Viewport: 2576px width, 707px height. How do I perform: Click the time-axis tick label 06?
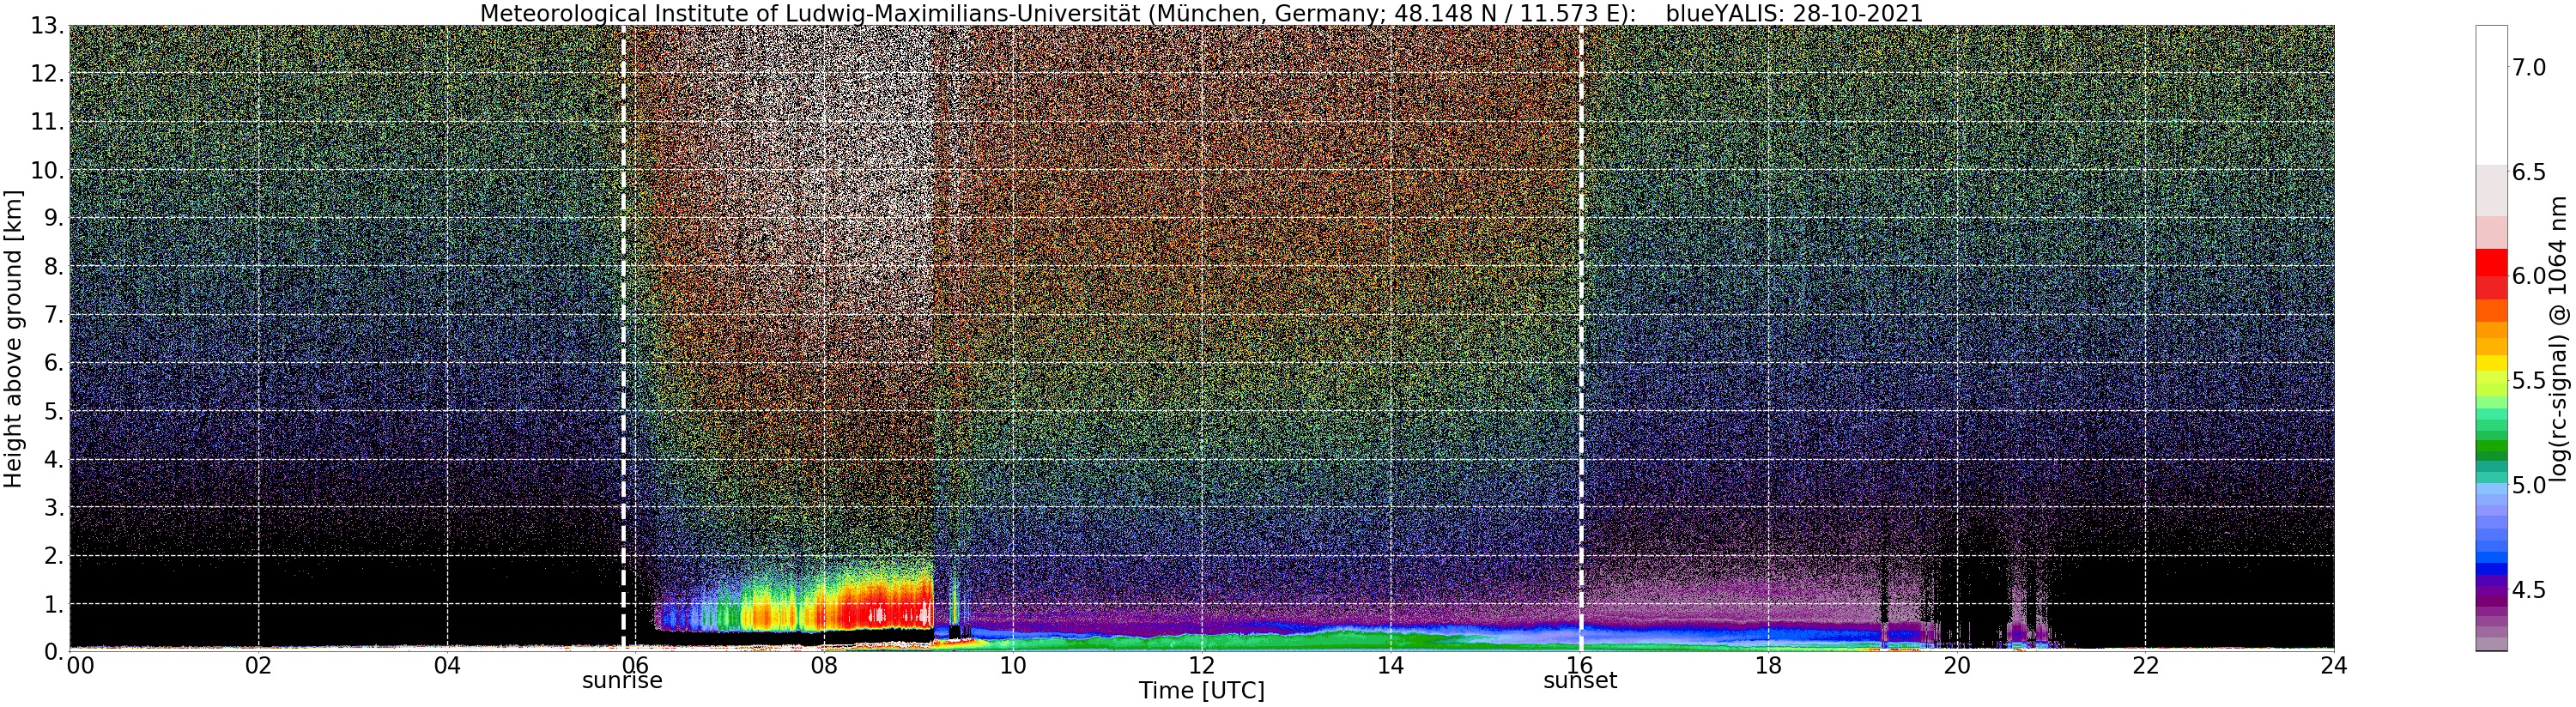click(x=635, y=665)
